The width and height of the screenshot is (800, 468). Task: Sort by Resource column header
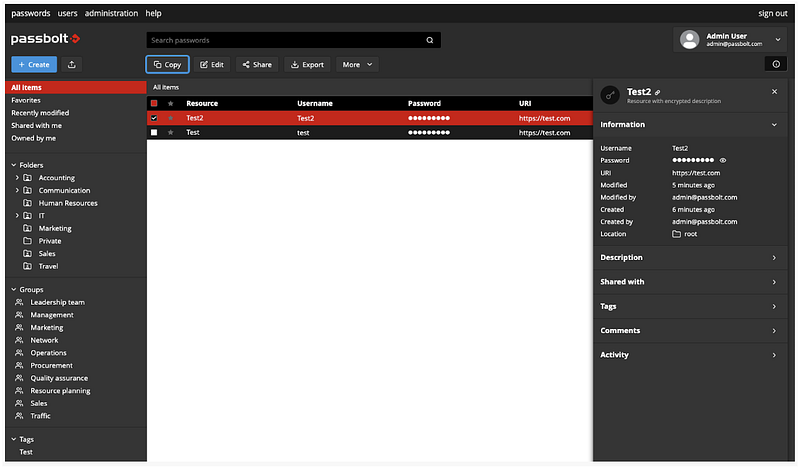[202, 103]
